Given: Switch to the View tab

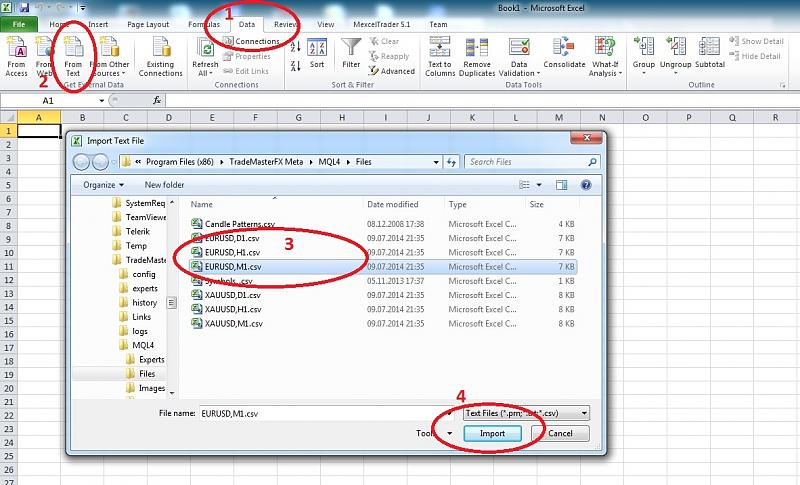Looking at the screenshot, I should tap(325, 24).
